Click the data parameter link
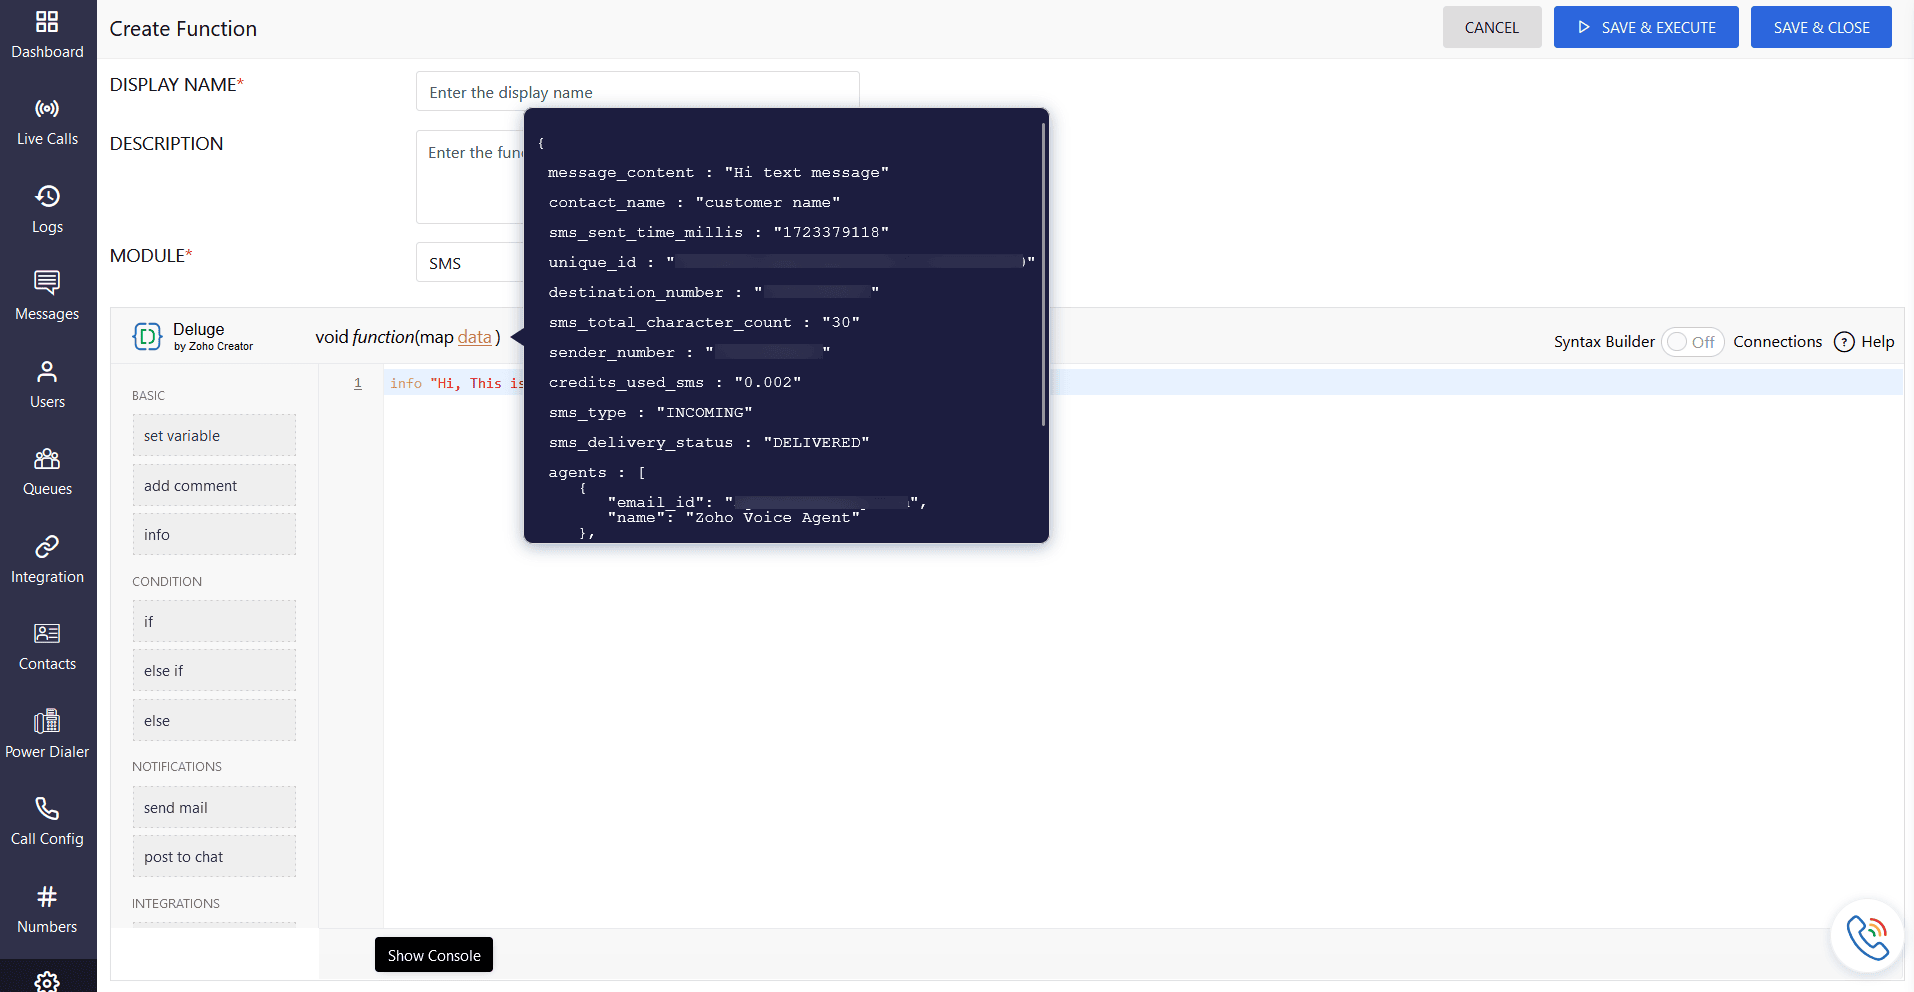 (474, 337)
